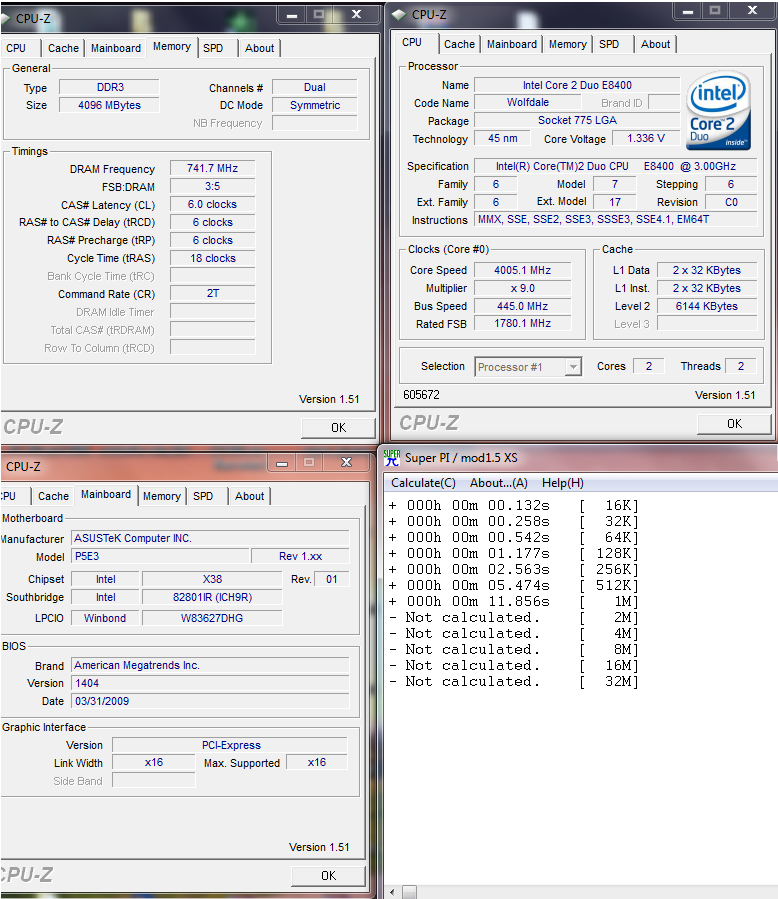
Task: Open the Cache tab in Memory CPU-Z window
Action: point(63,48)
